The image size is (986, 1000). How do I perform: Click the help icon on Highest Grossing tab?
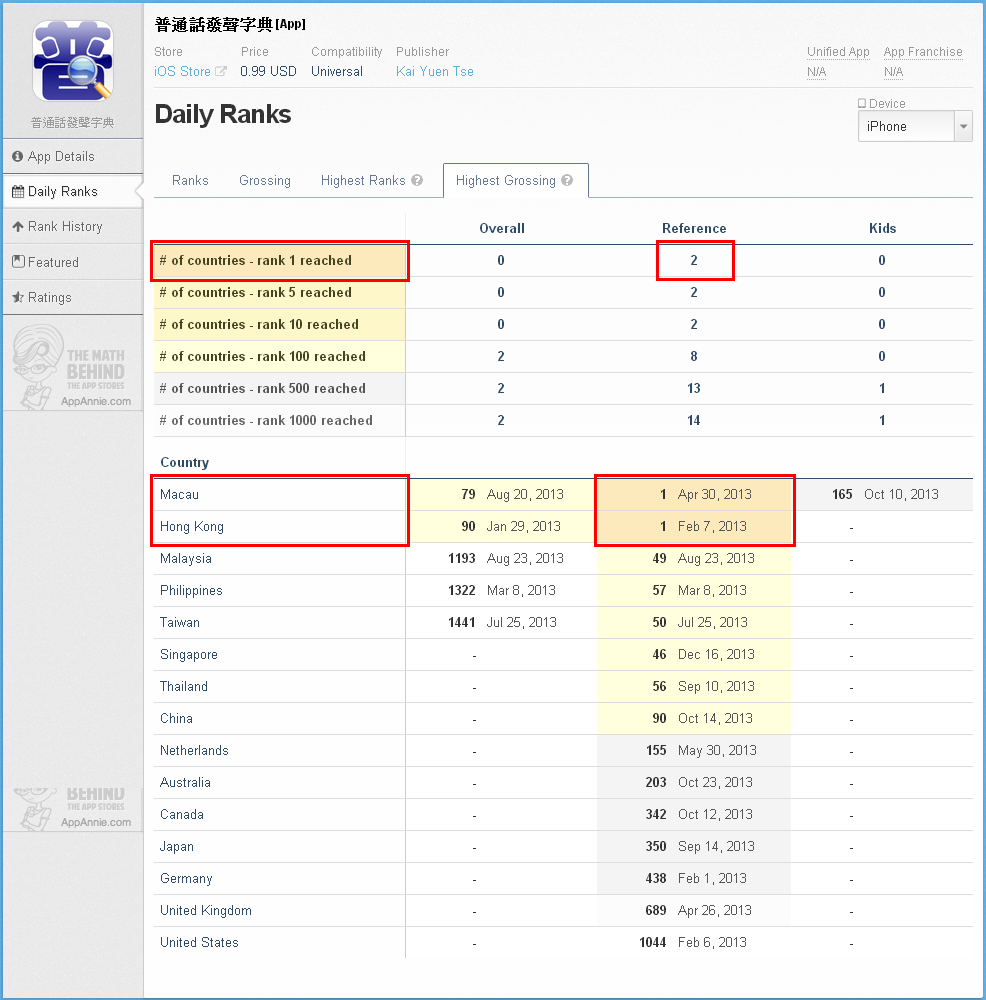pyautogui.click(x=567, y=181)
